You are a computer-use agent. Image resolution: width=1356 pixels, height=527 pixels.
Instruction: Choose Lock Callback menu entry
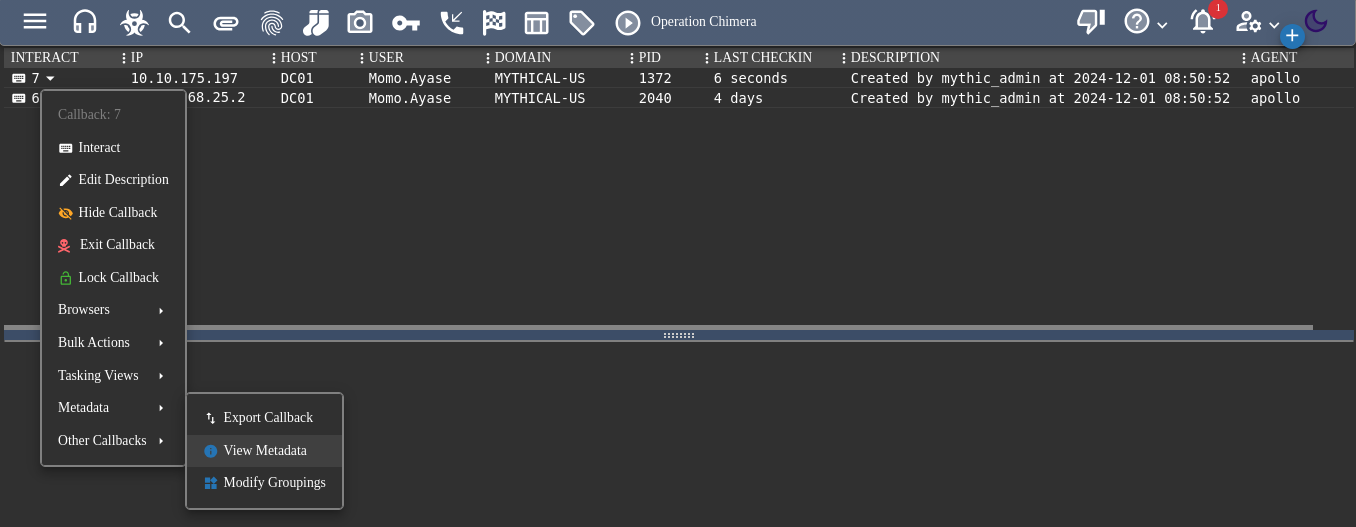tap(113, 278)
